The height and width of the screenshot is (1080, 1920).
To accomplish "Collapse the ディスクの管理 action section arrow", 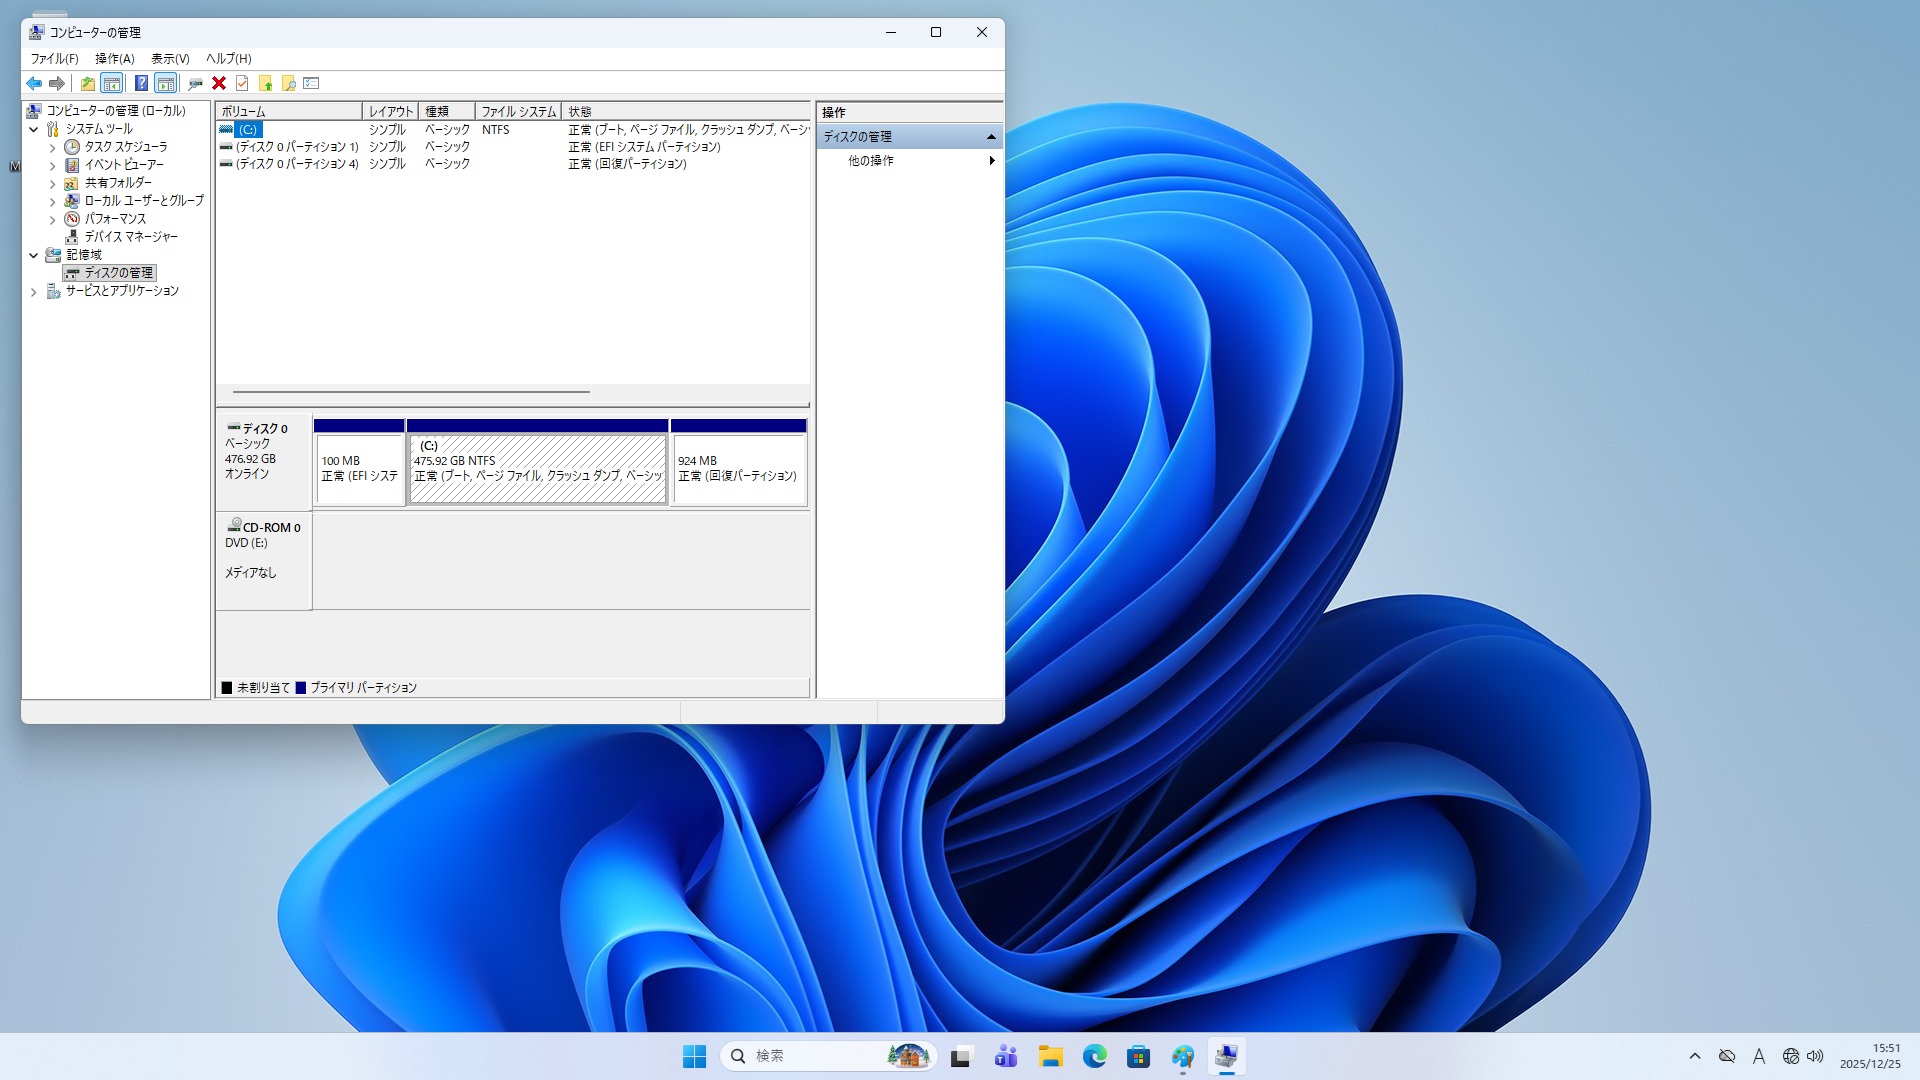I will pos(991,136).
